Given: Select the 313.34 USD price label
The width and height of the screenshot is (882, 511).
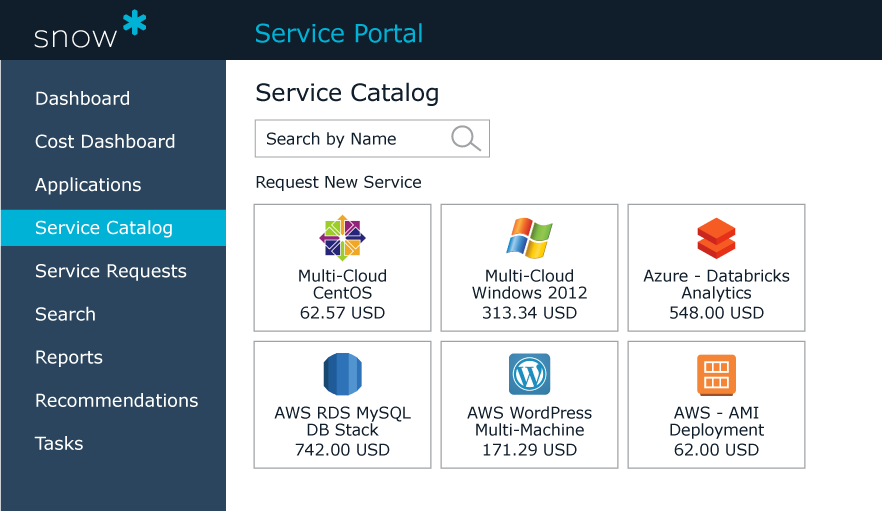Looking at the screenshot, I should click(529, 313).
